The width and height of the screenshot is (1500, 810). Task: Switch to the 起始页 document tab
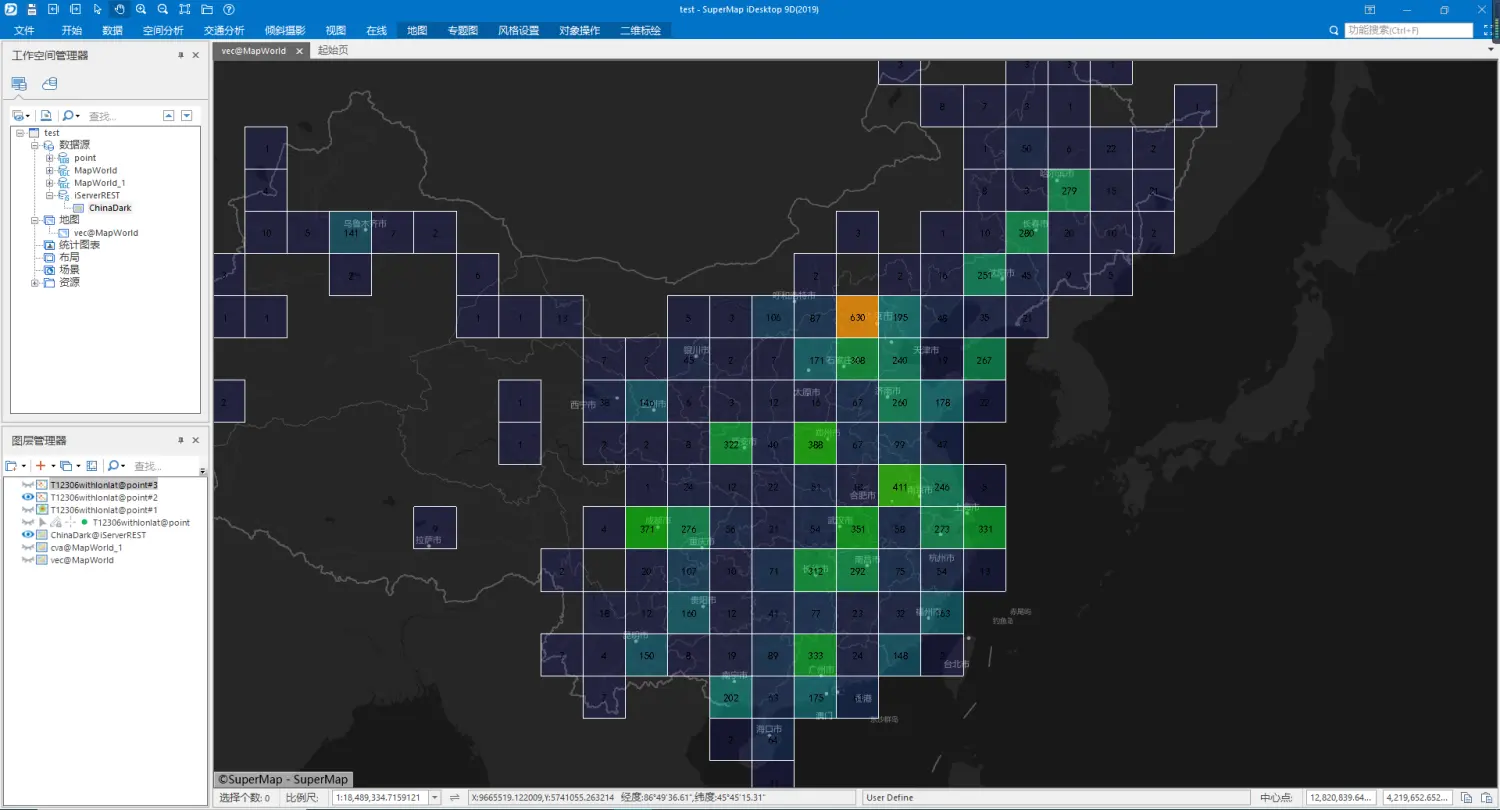(333, 50)
